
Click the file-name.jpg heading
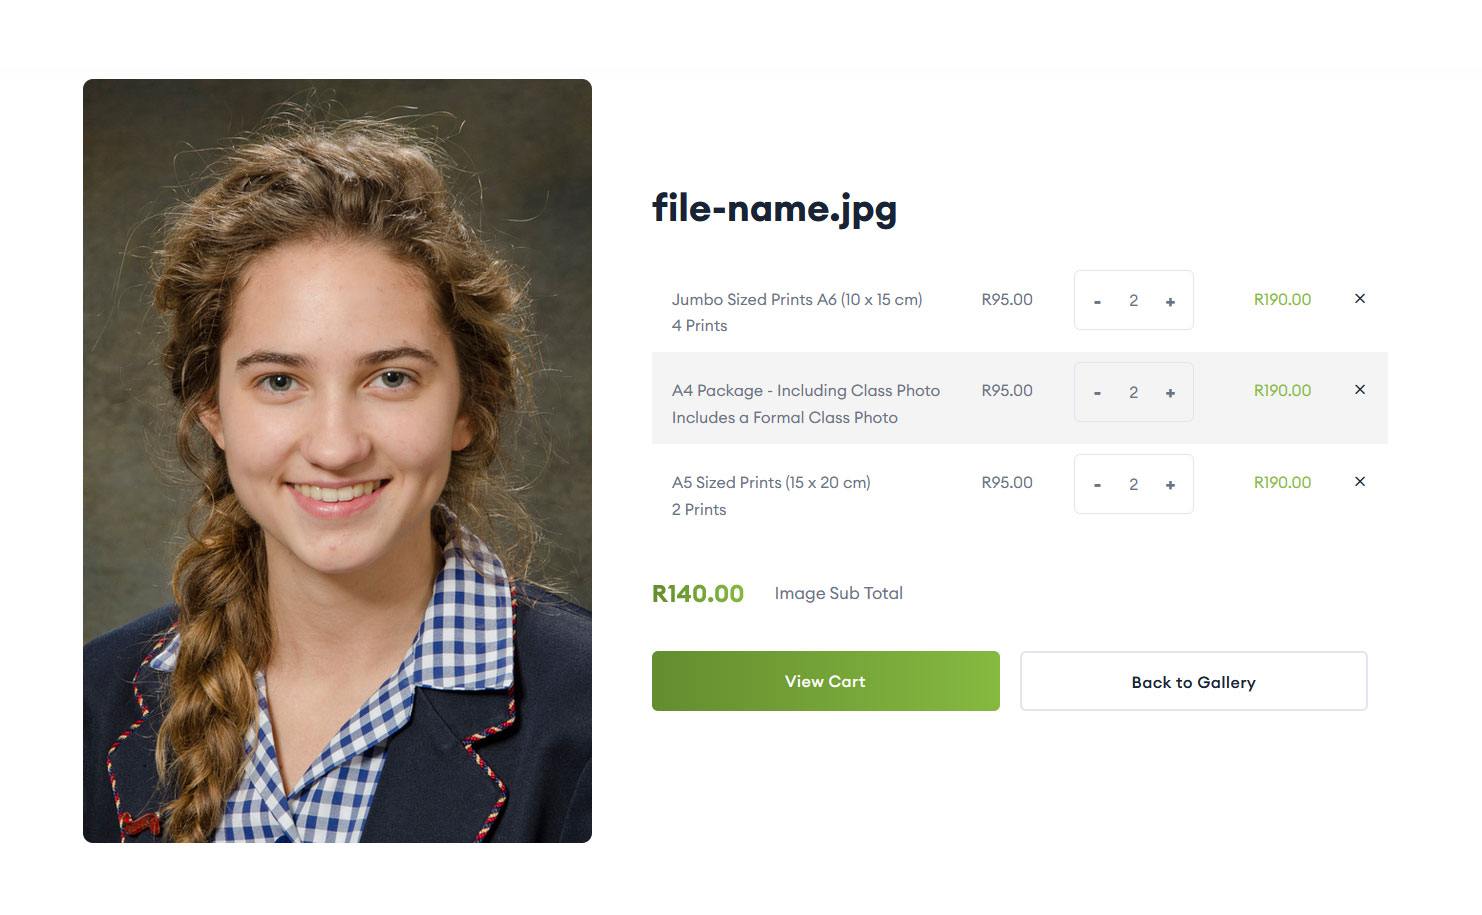[774, 208]
